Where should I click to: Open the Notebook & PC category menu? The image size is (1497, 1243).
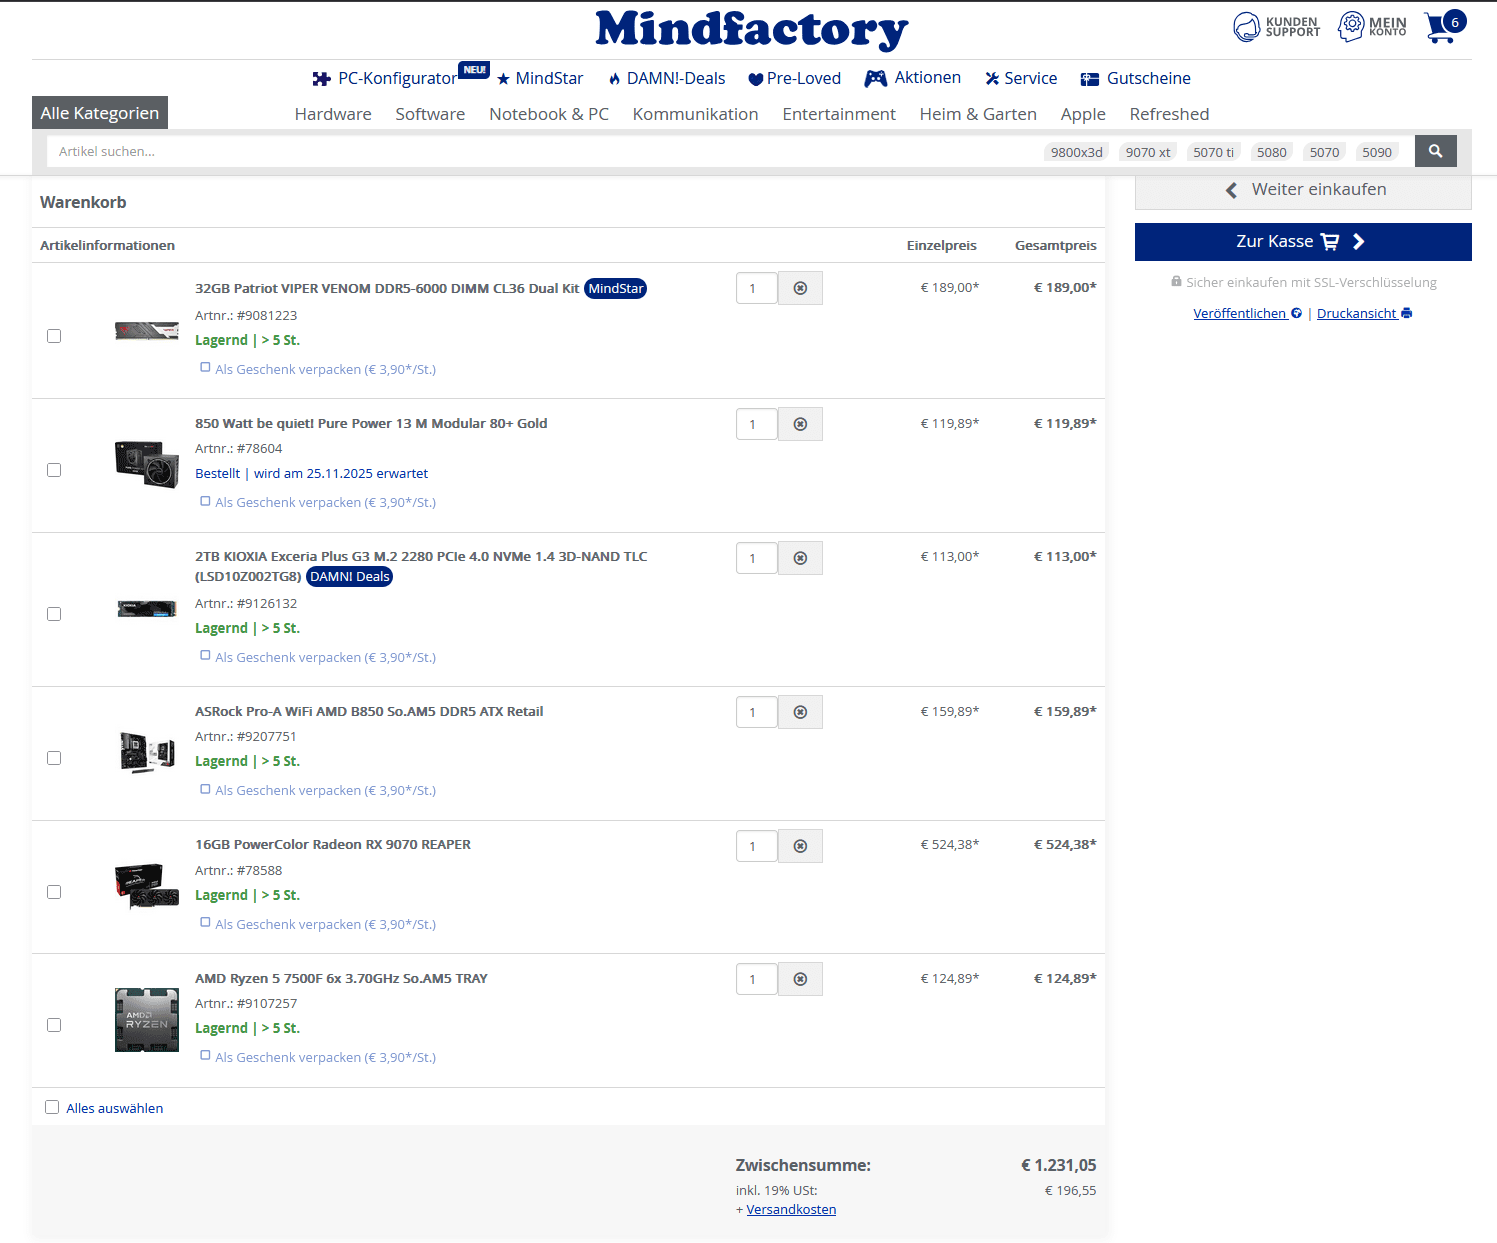[549, 114]
